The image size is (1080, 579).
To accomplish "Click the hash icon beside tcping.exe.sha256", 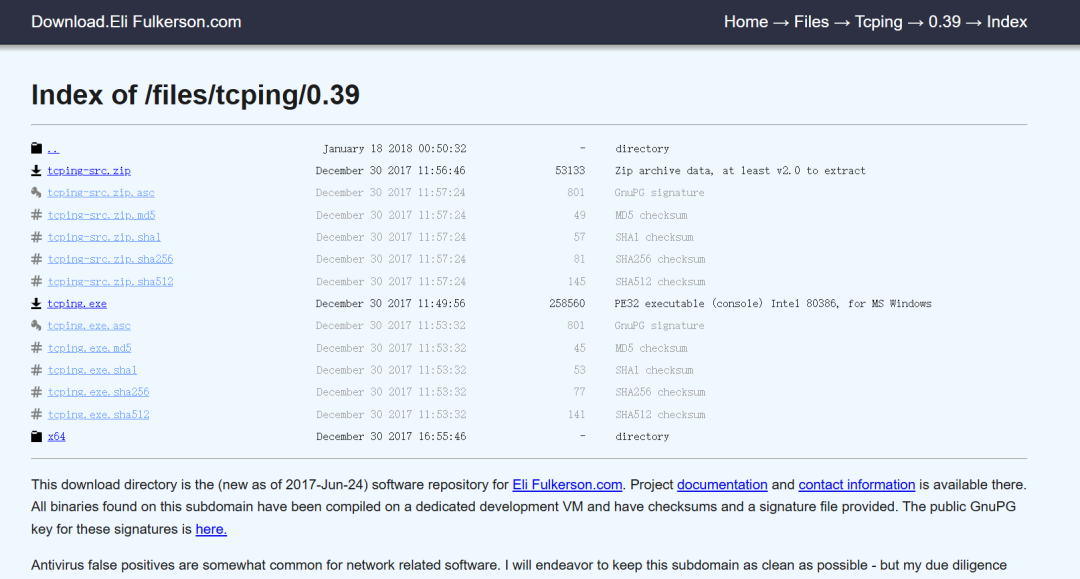I will tap(37, 392).
